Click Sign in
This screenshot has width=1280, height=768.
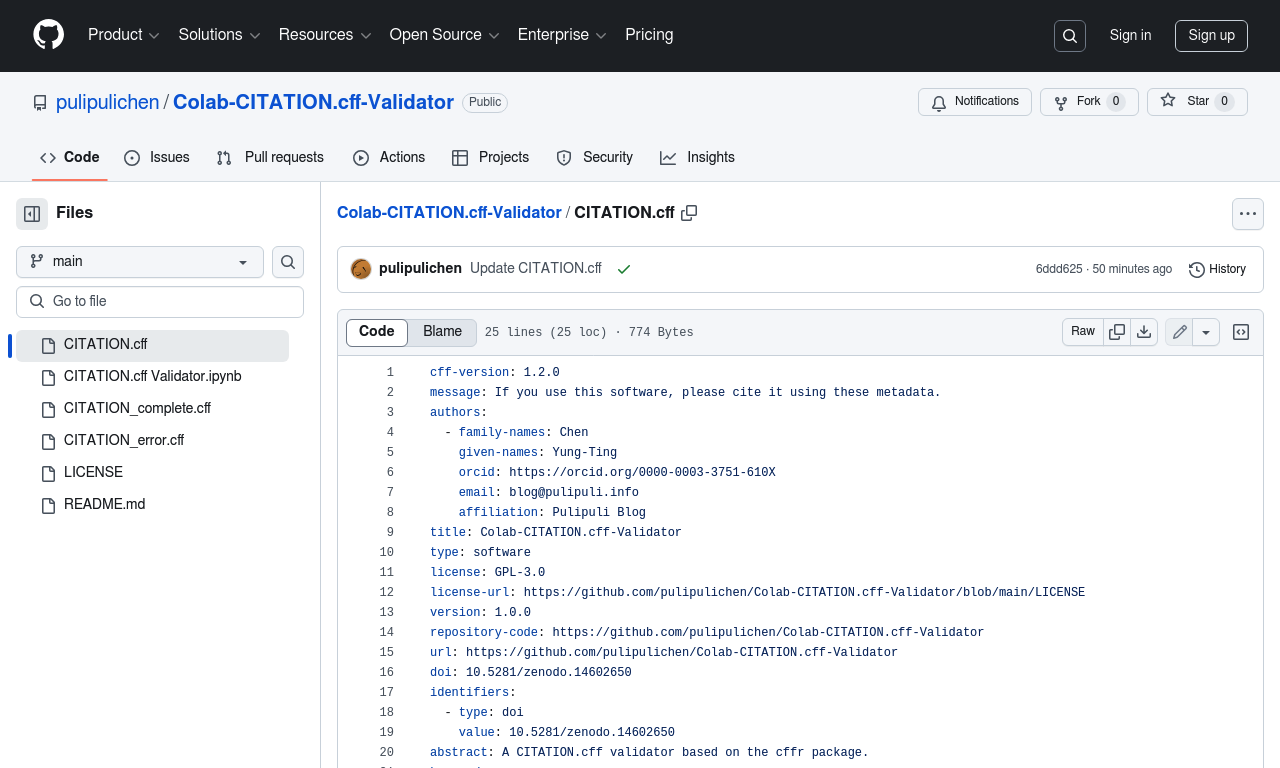[x=1130, y=35]
